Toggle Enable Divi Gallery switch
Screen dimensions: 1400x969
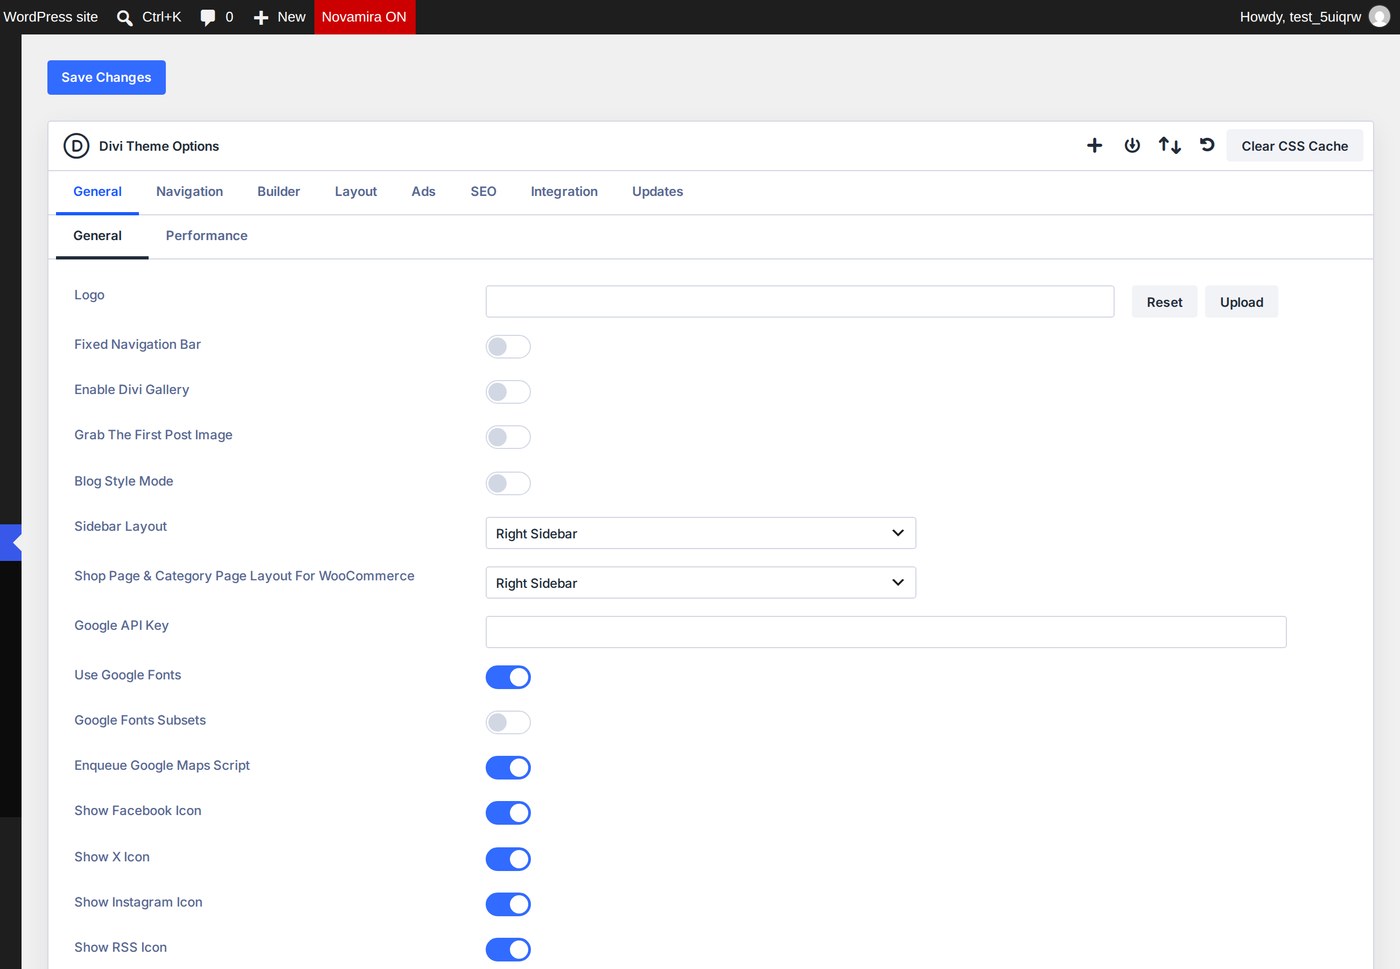[508, 392]
